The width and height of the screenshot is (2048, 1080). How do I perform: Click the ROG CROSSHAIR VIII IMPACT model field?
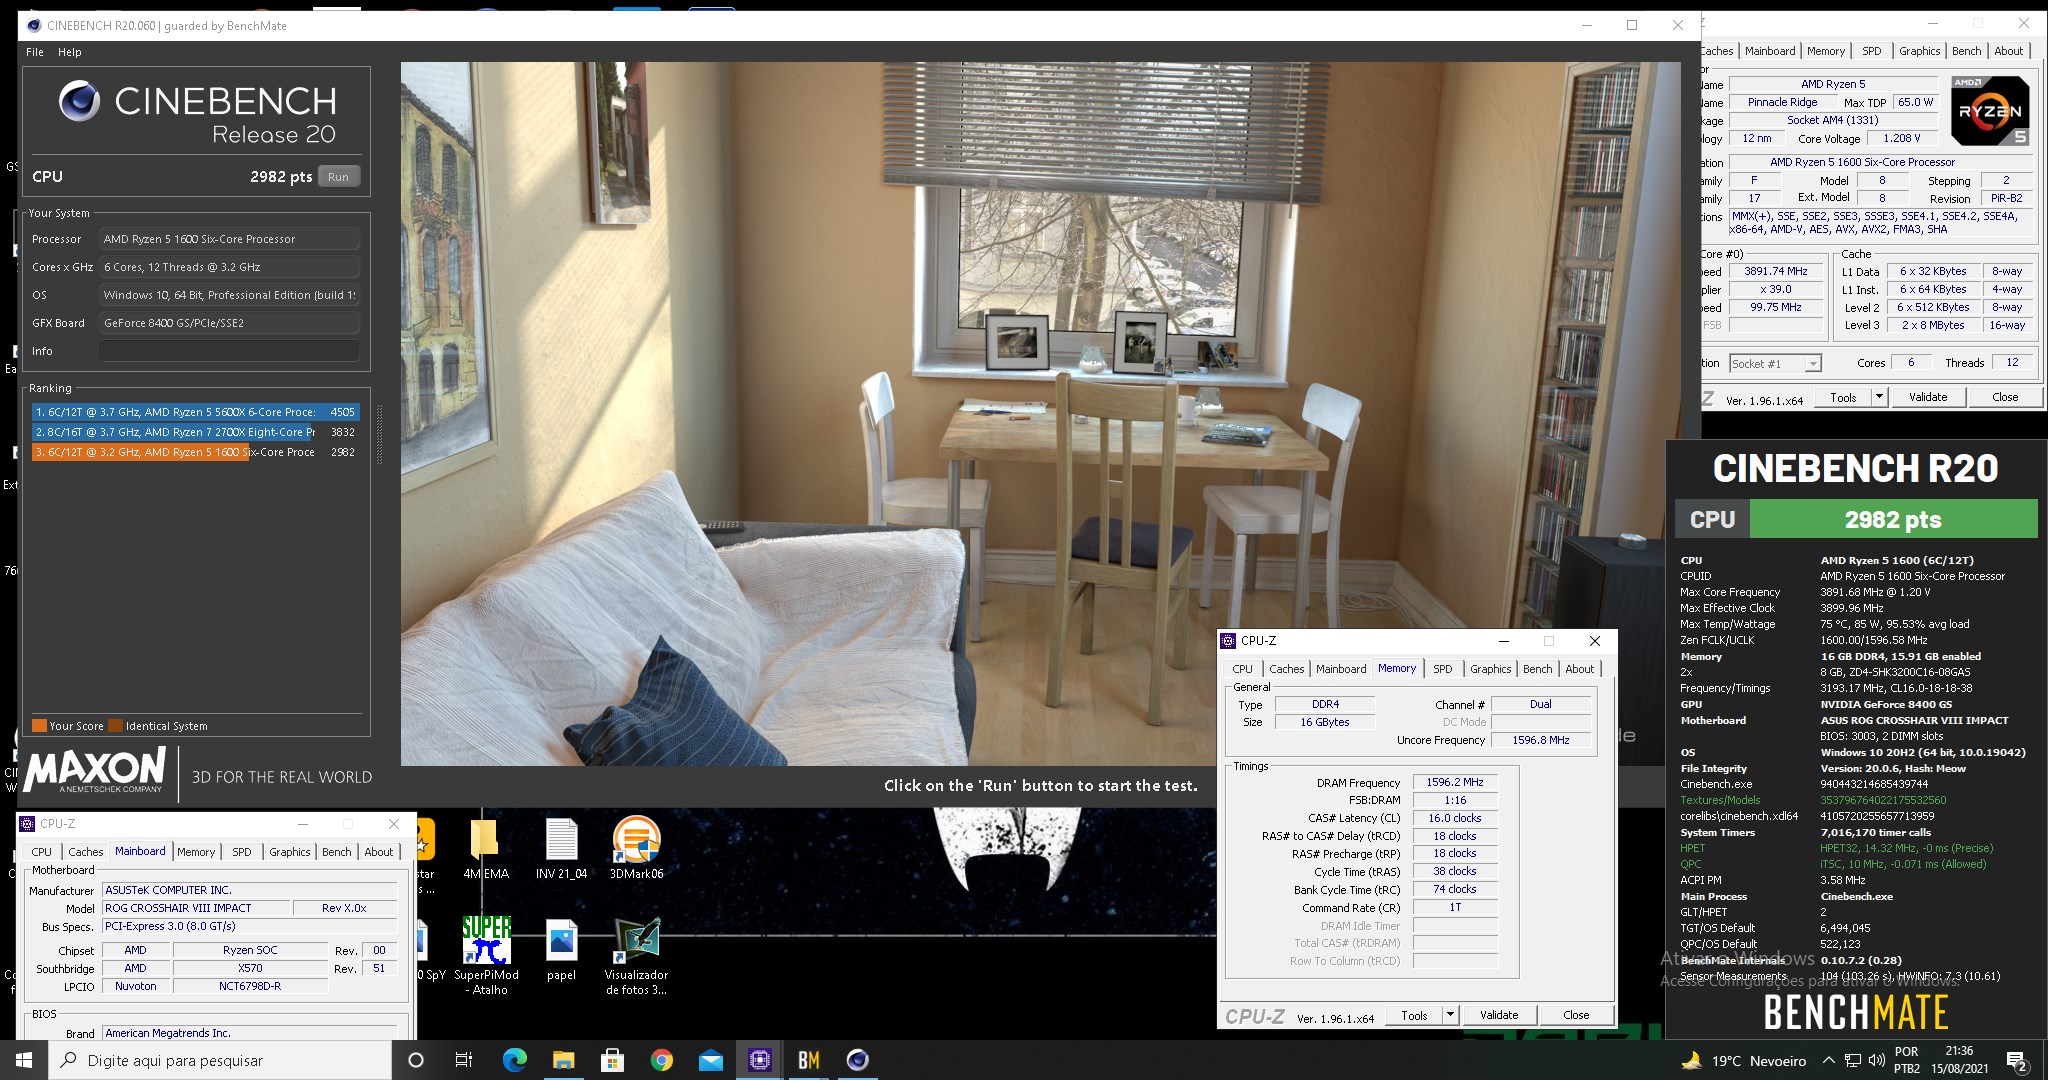tap(197, 908)
